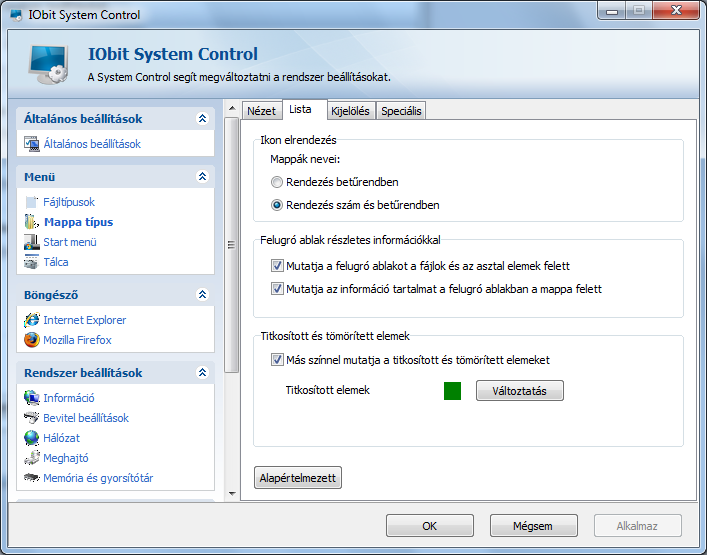Open the Kijelölés tab

[x=350, y=111]
